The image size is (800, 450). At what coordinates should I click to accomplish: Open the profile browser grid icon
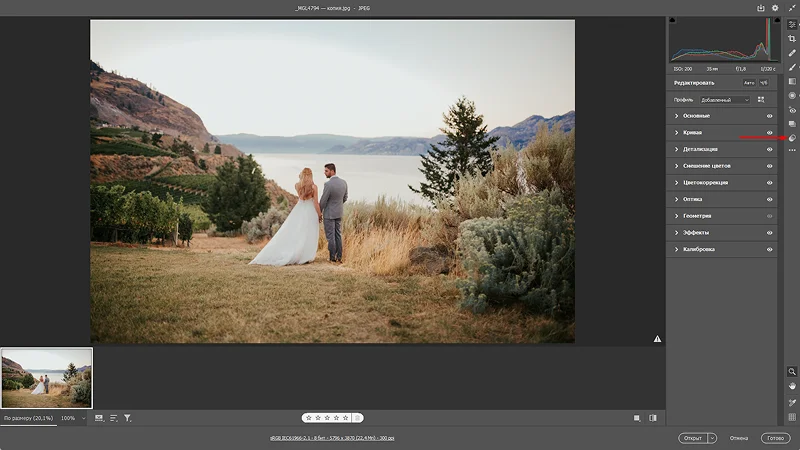761,99
